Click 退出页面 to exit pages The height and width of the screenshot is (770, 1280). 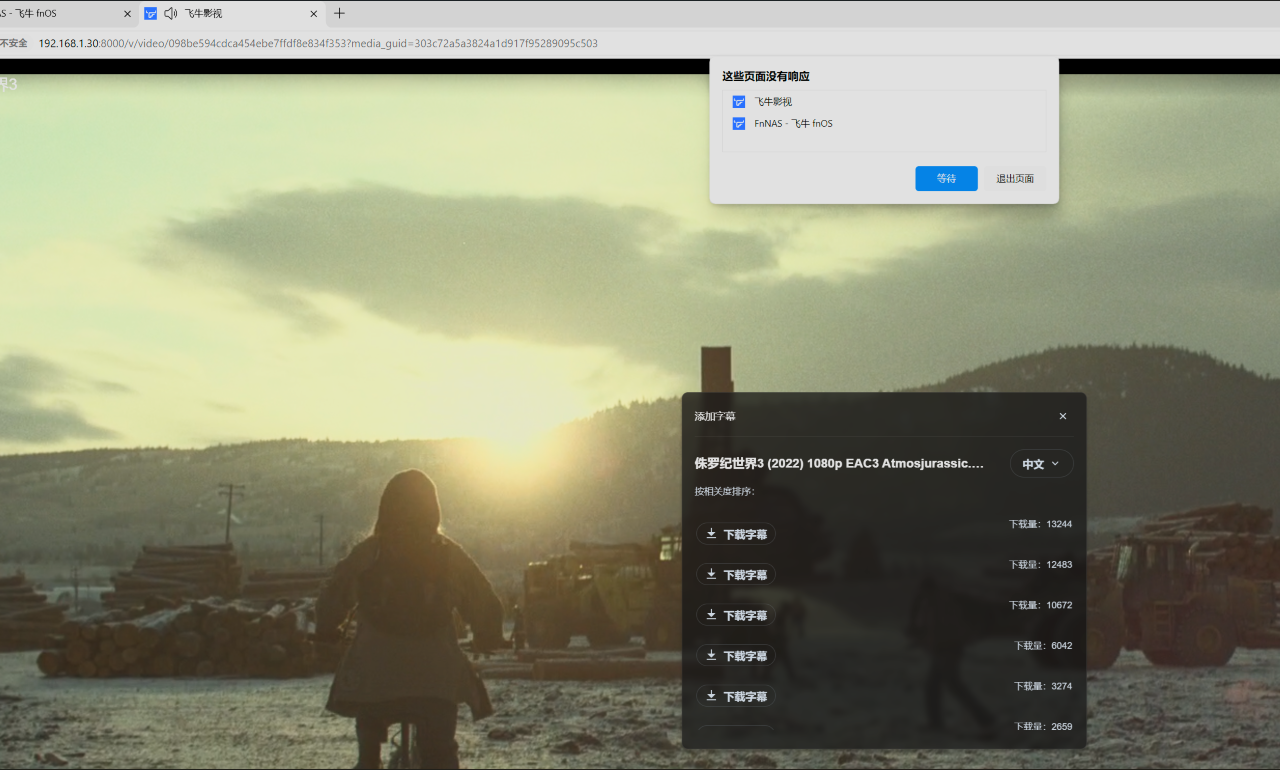[1015, 179]
